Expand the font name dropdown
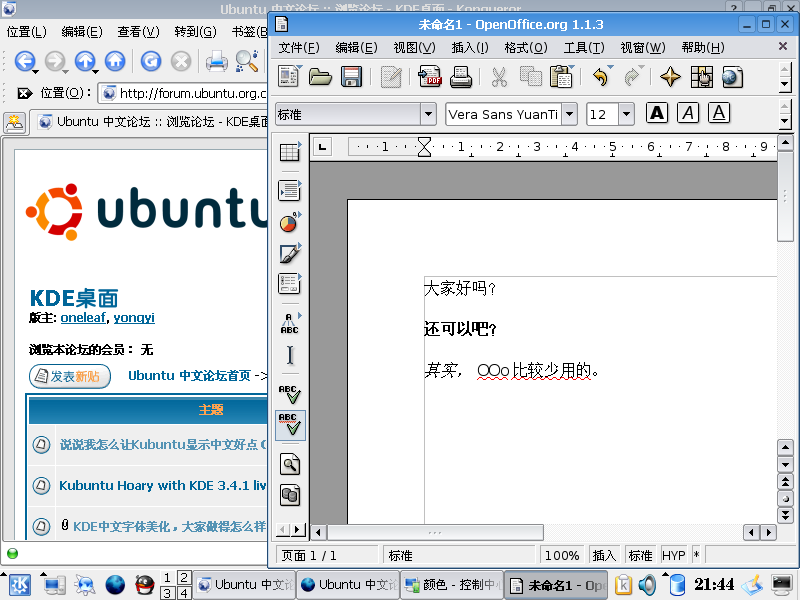Viewport: 800px width, 600px height. pyautogui.click(x=569, y=114)
